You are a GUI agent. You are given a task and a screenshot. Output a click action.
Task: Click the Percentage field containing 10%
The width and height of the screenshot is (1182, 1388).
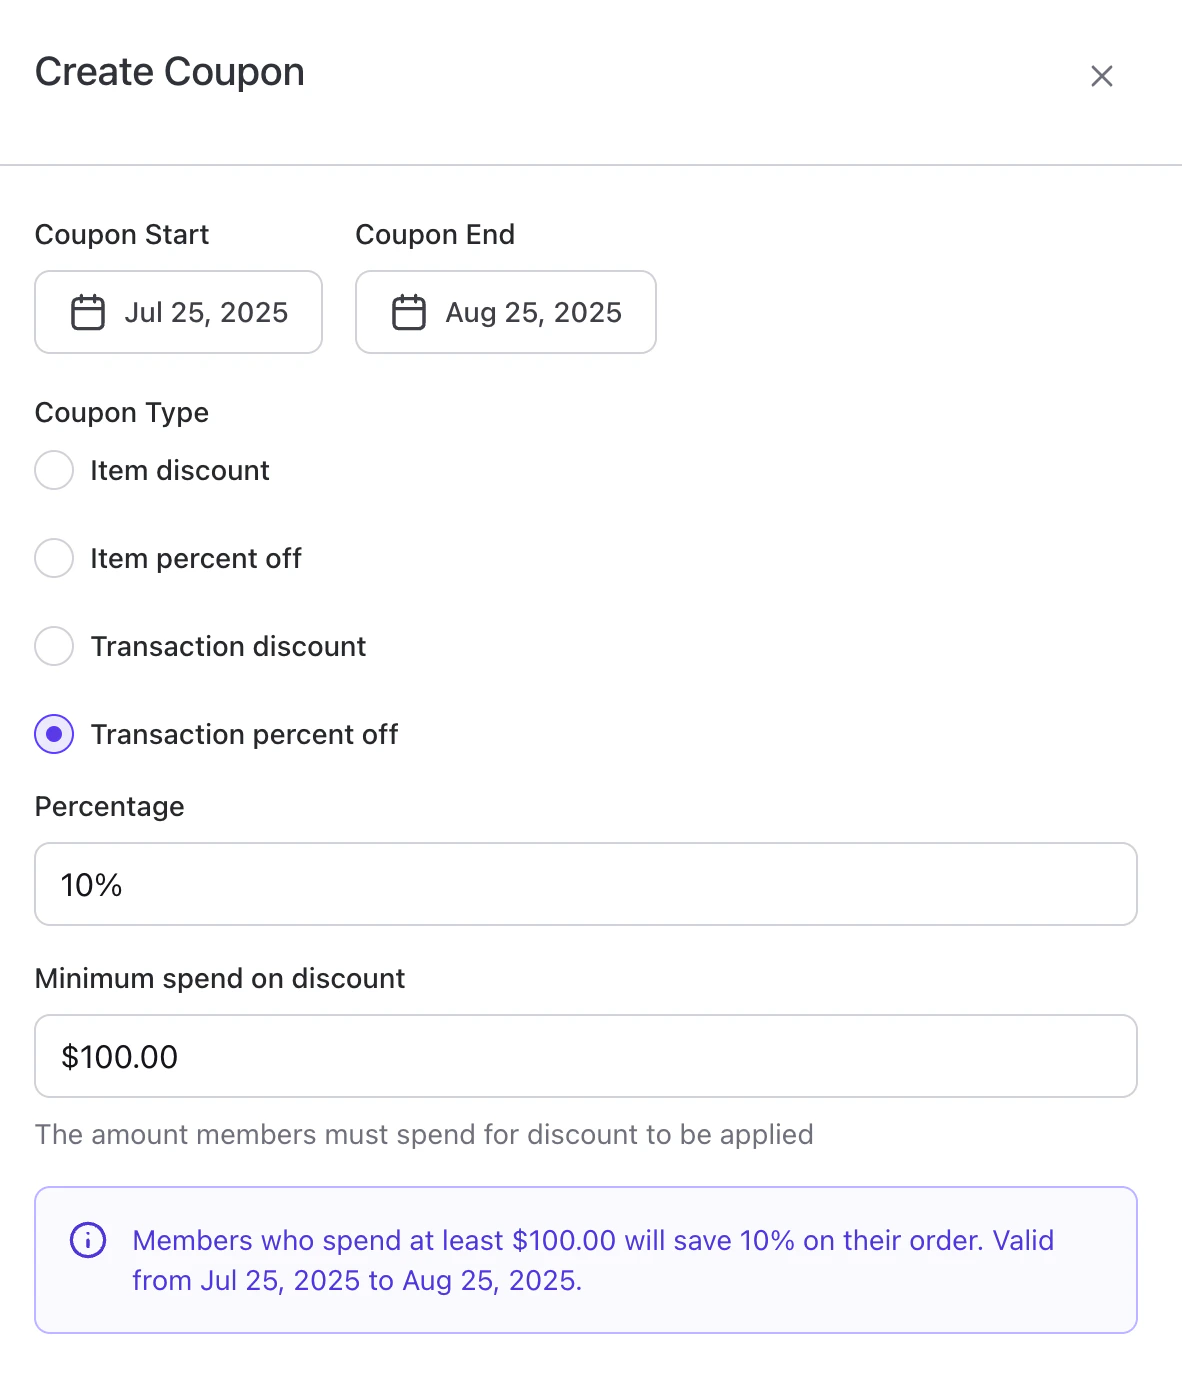585,884
